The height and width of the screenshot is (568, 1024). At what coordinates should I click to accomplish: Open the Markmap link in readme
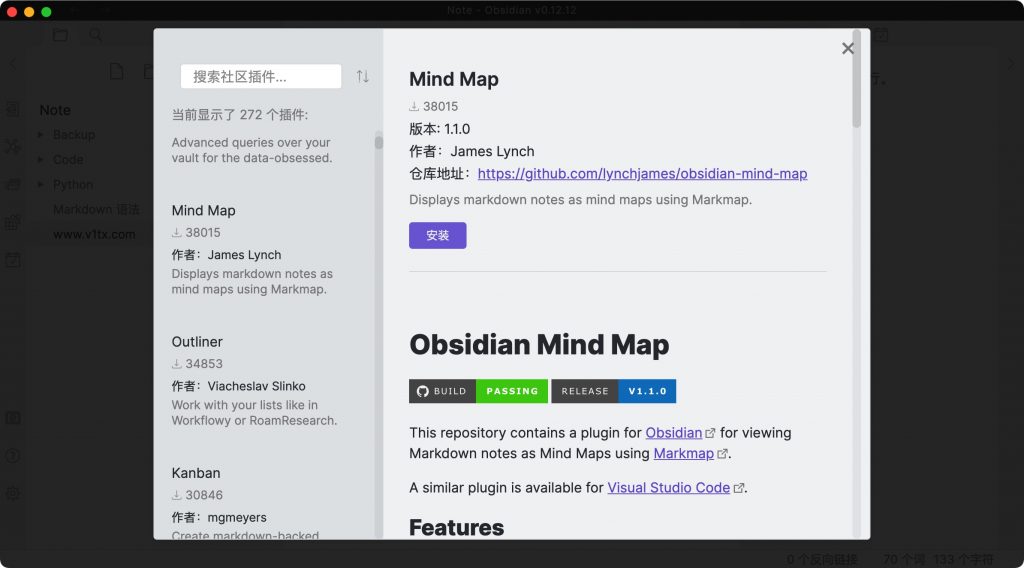click(683, 453)
